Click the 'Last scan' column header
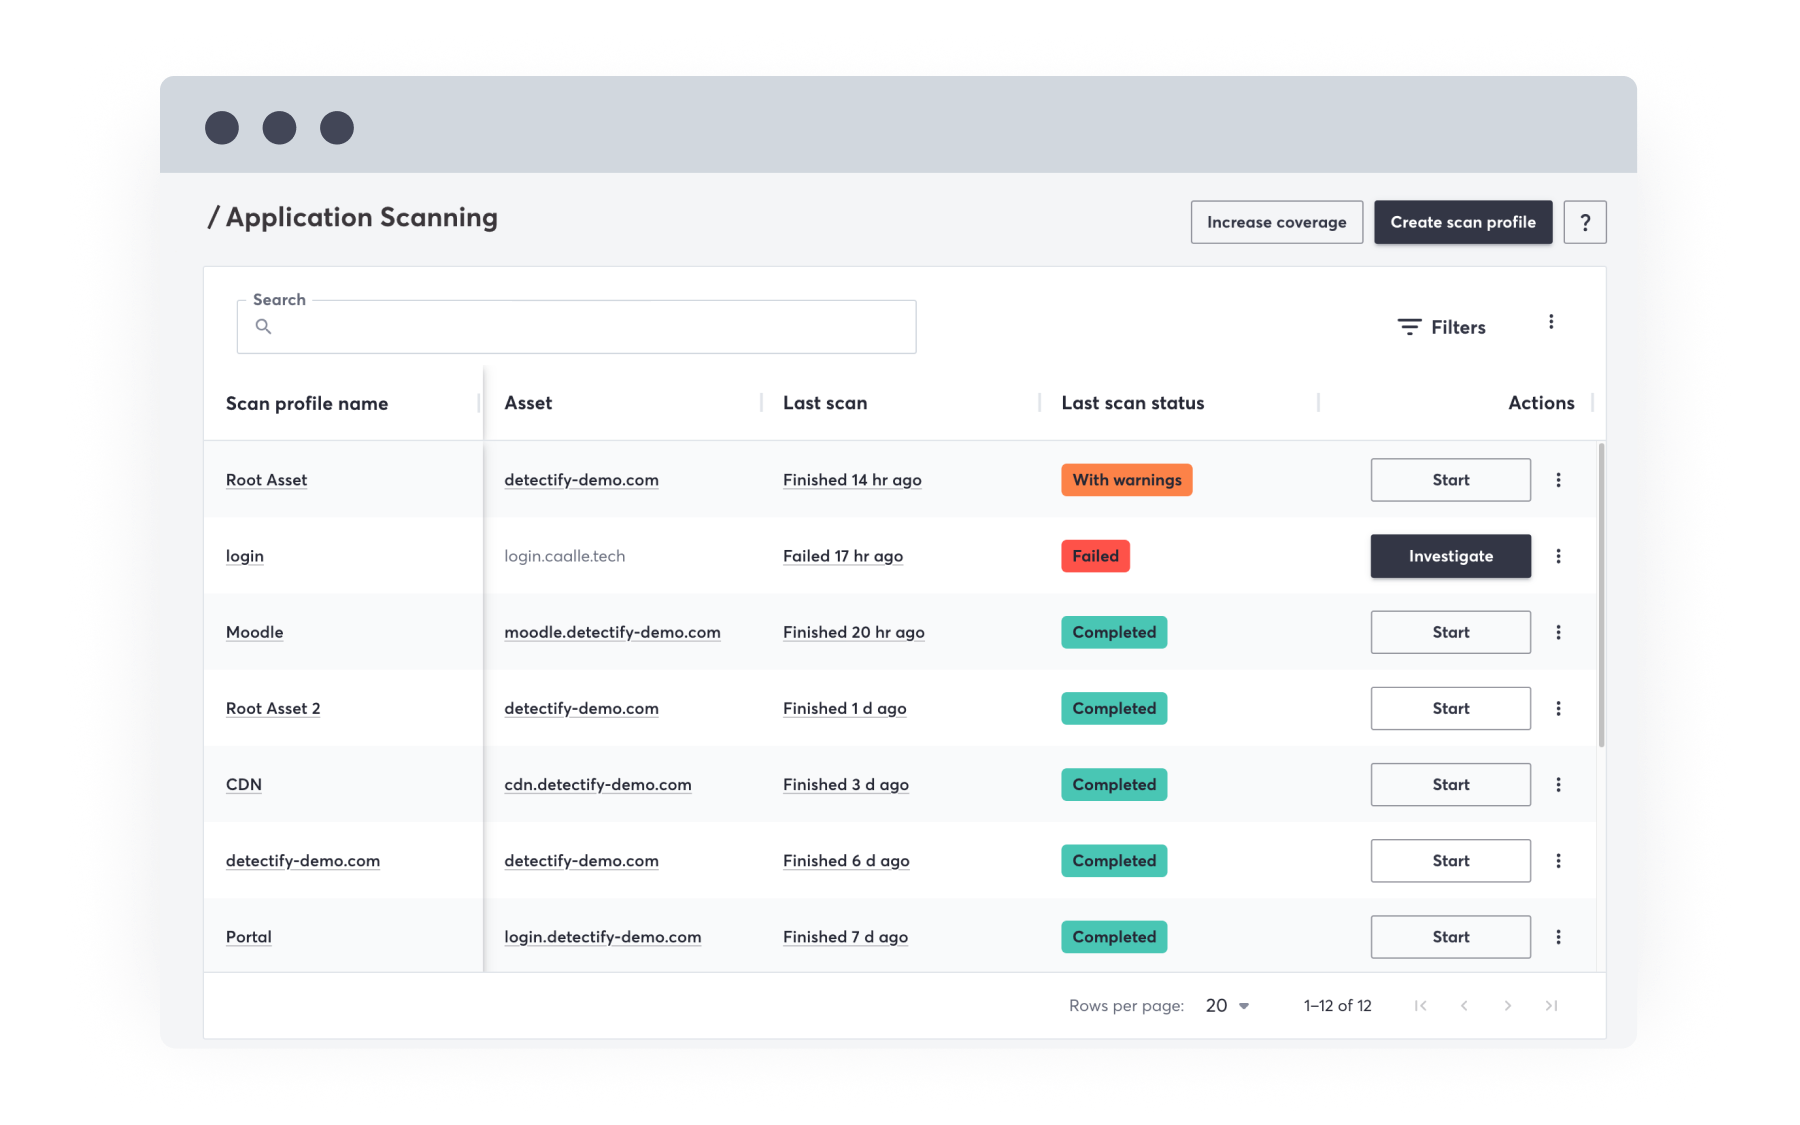The width and height of the screenshot is (1800, 1125). click(825, 403)
